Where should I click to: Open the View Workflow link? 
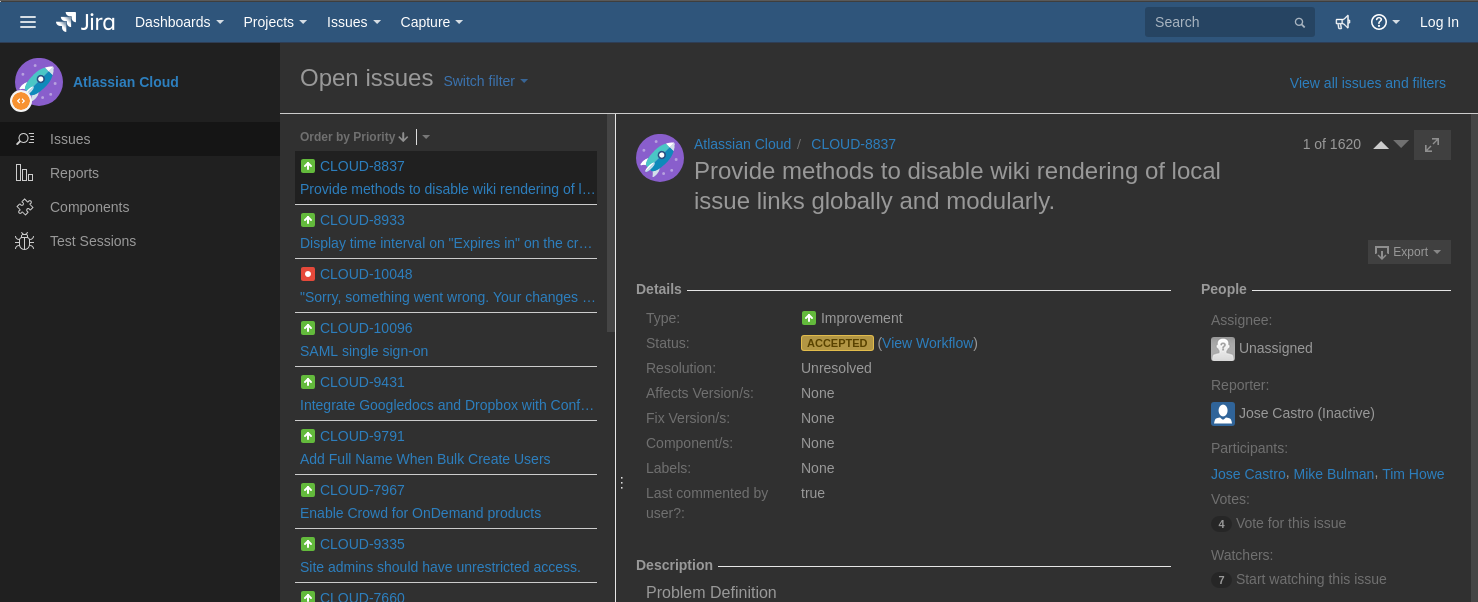click(927, 342)
